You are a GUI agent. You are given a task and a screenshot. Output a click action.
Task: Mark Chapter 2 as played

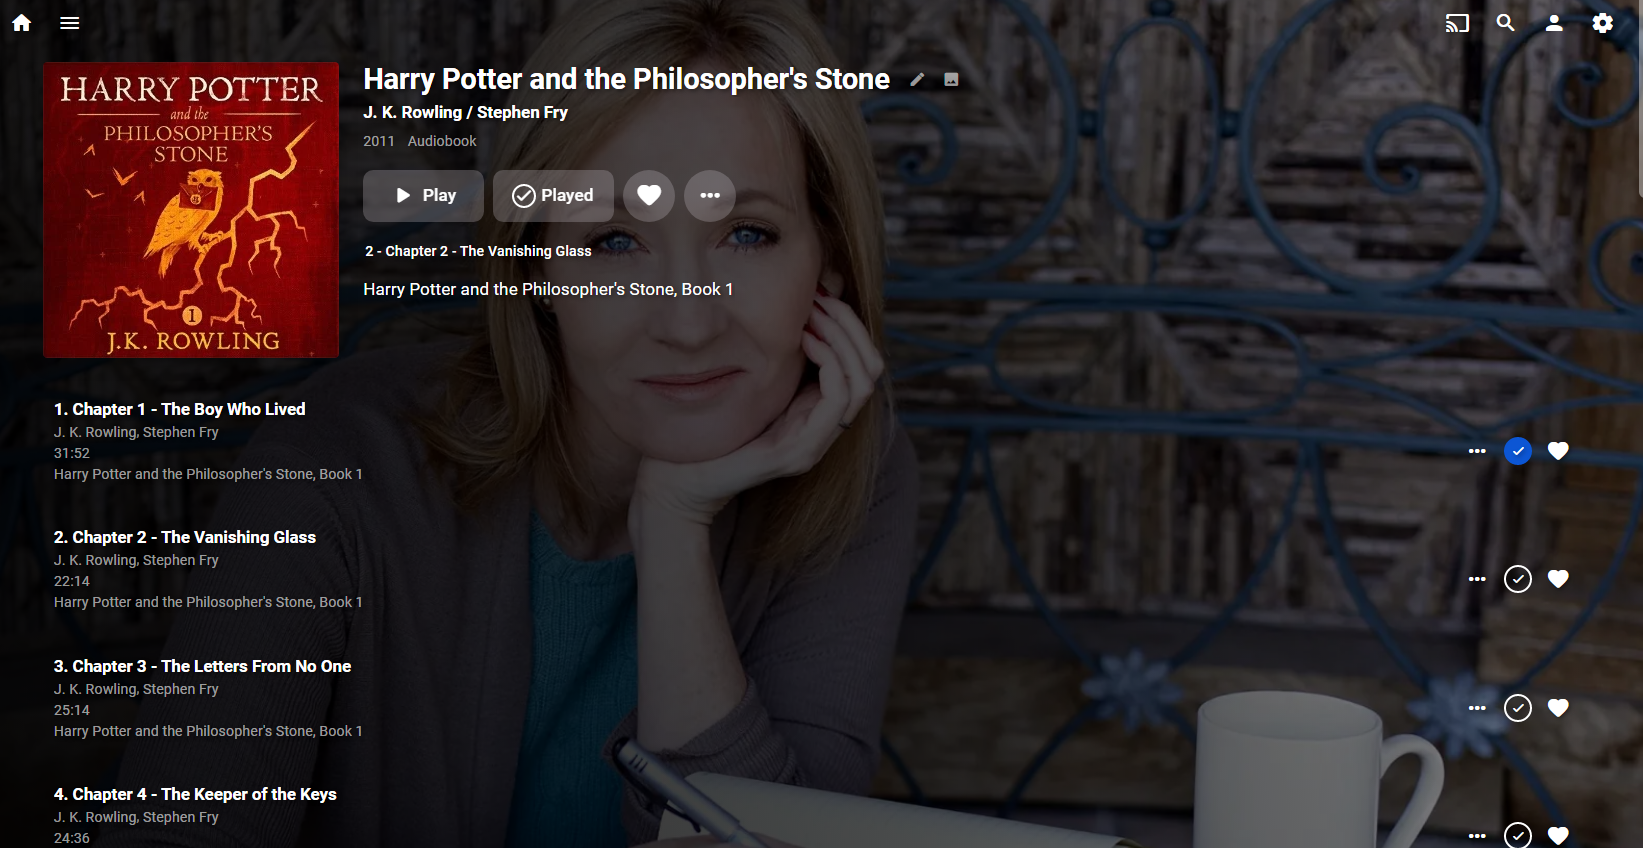1517,579
